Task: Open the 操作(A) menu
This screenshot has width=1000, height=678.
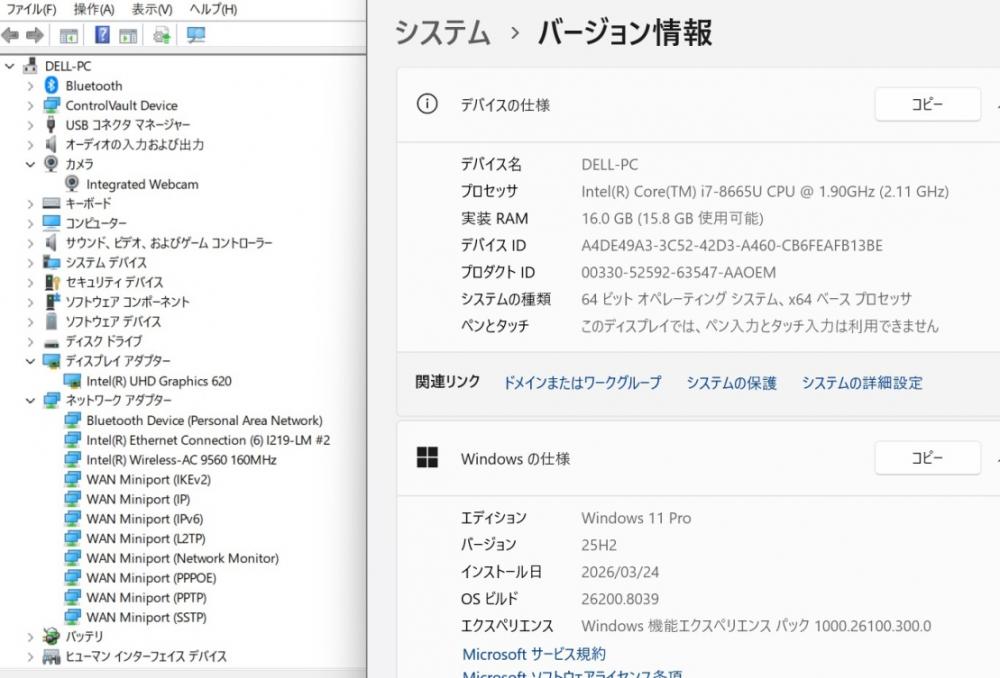Action: pyautogui.click(x=94, y=9)
